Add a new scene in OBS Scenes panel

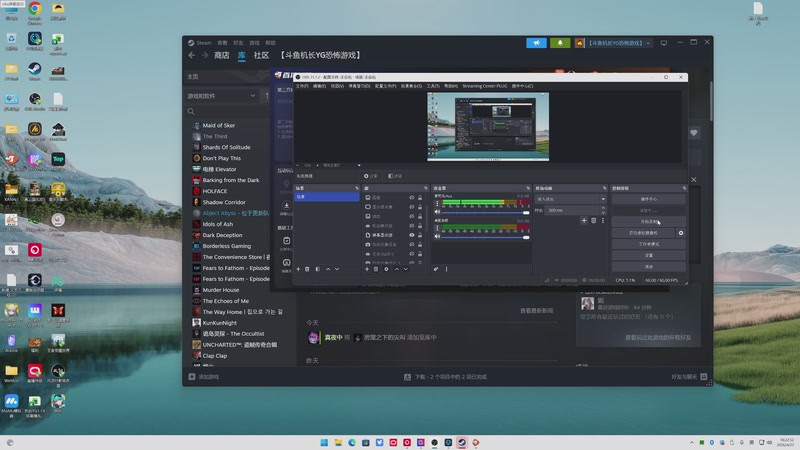coord(298,269)
